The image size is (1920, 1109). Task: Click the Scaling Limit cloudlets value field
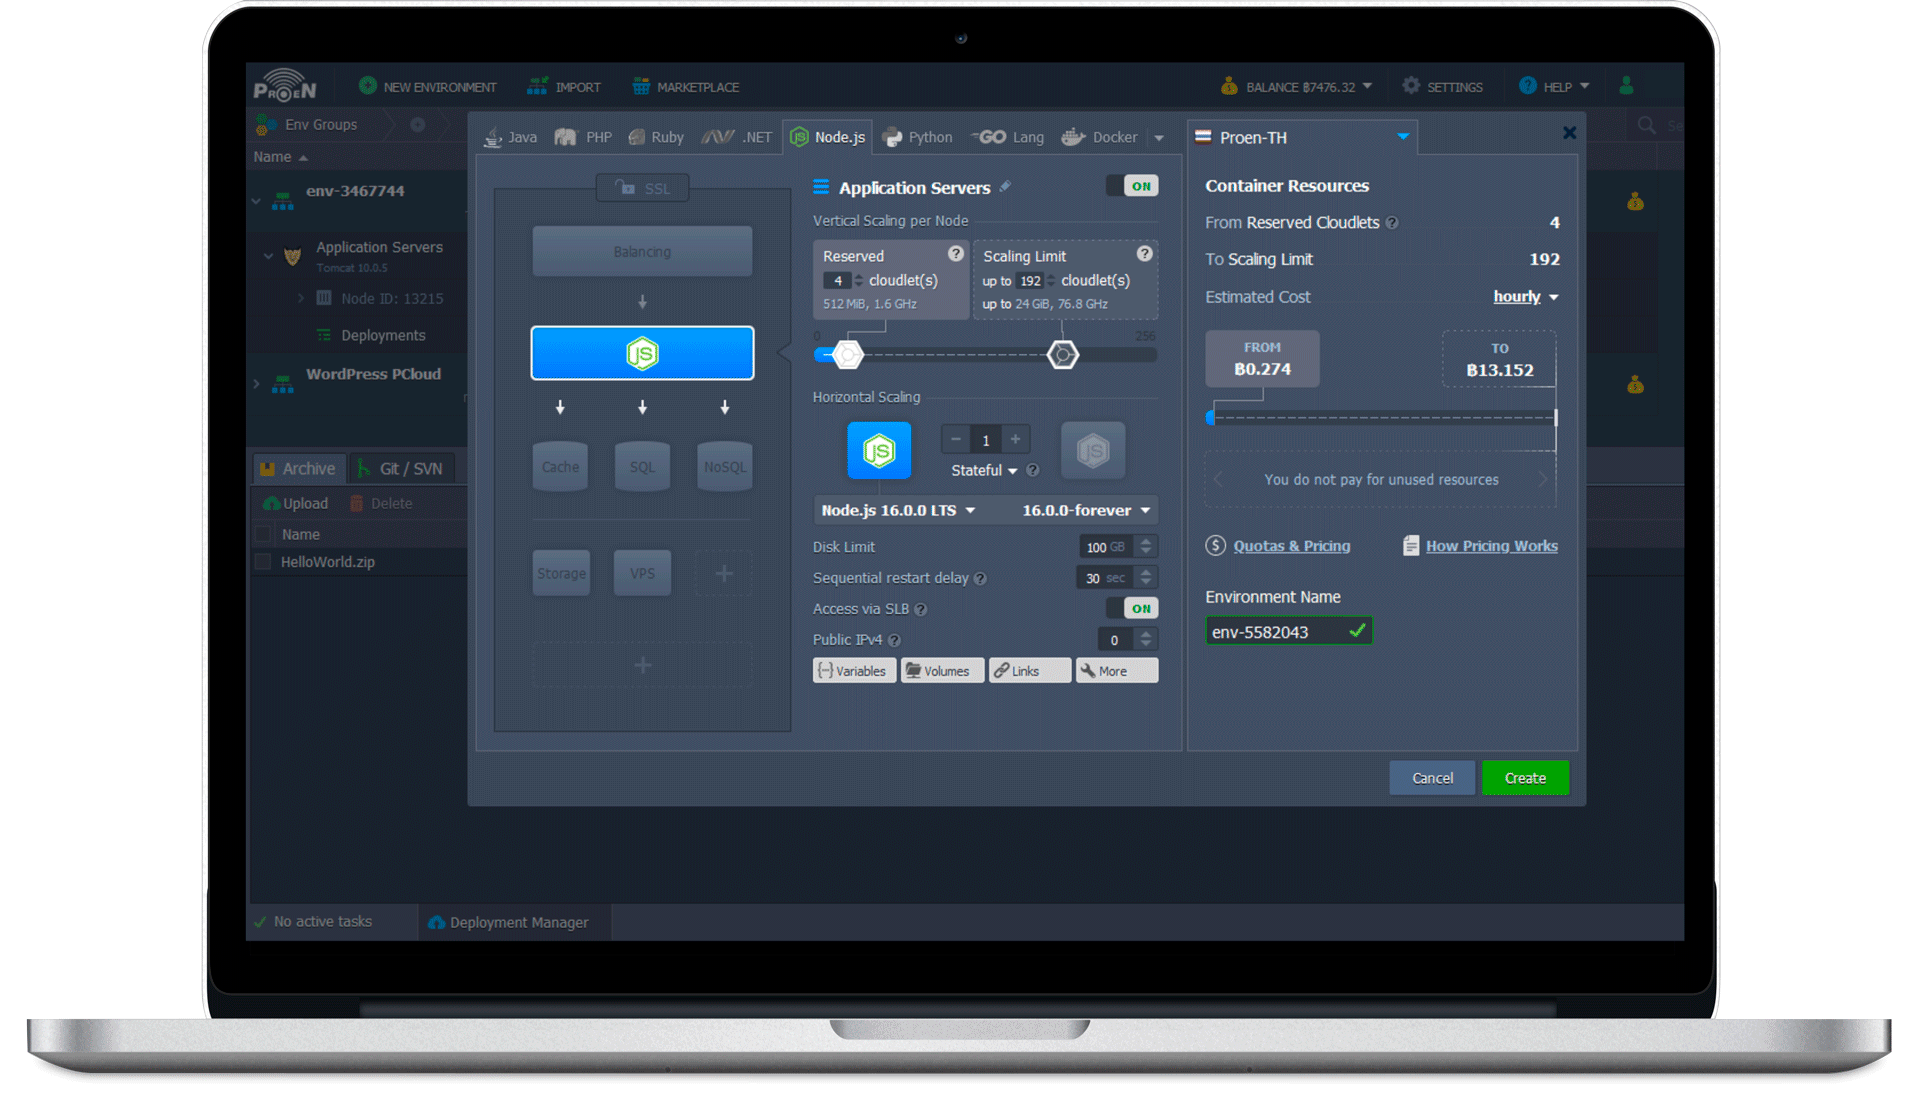1031,281
